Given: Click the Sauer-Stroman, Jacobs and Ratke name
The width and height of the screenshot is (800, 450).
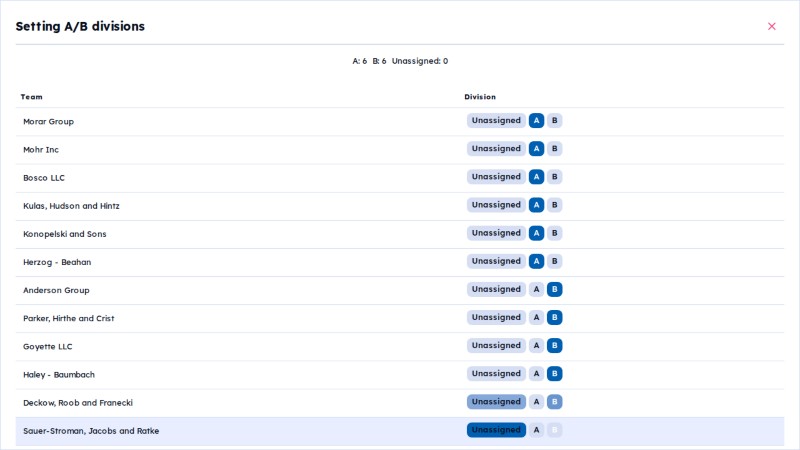Looking at the screenshot, I should [91, 431].
